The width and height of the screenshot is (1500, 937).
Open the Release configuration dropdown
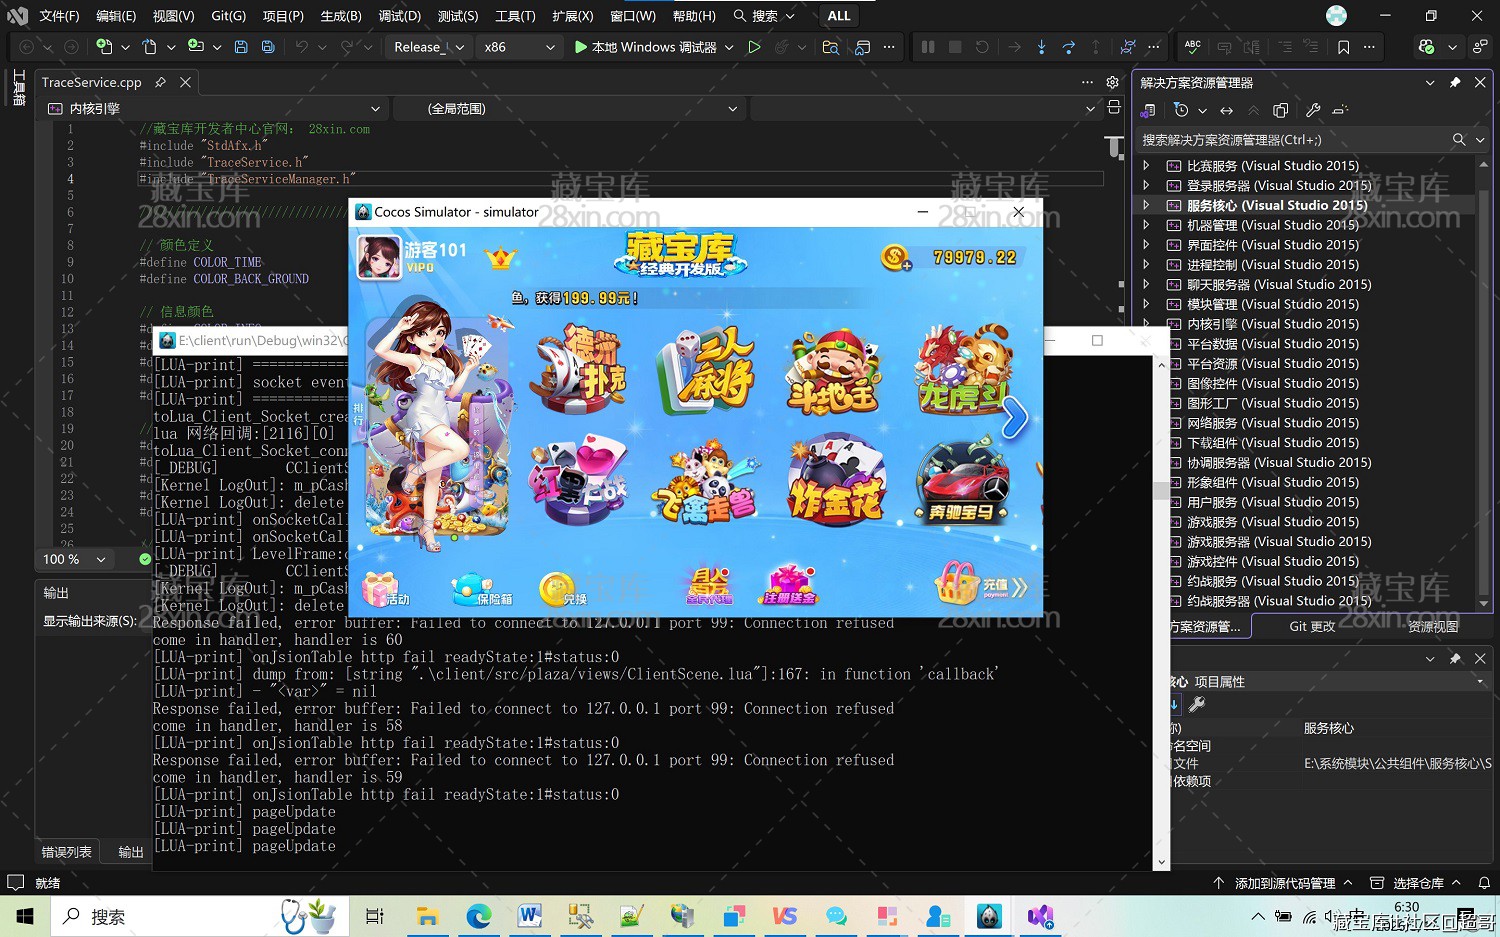point(429,47)
